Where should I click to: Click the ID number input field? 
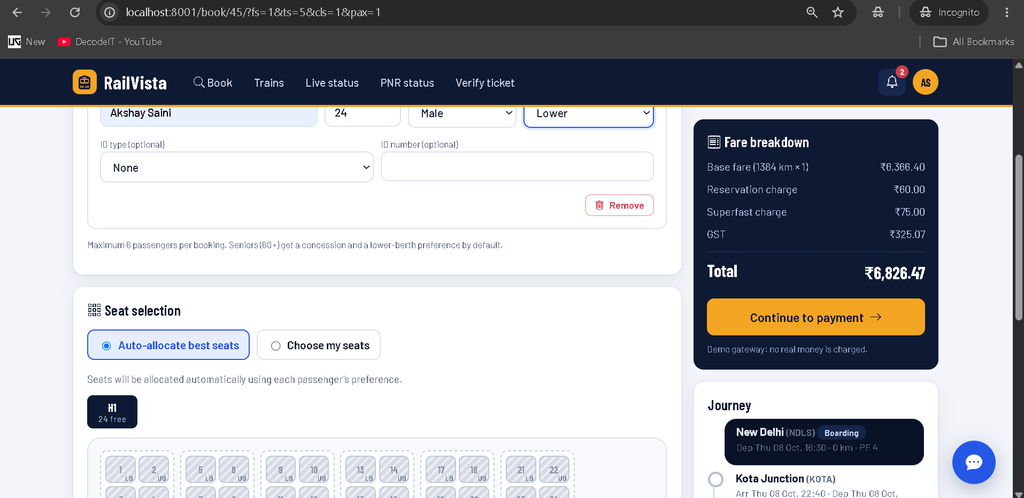pyautogui.click(x=517, y=167)
